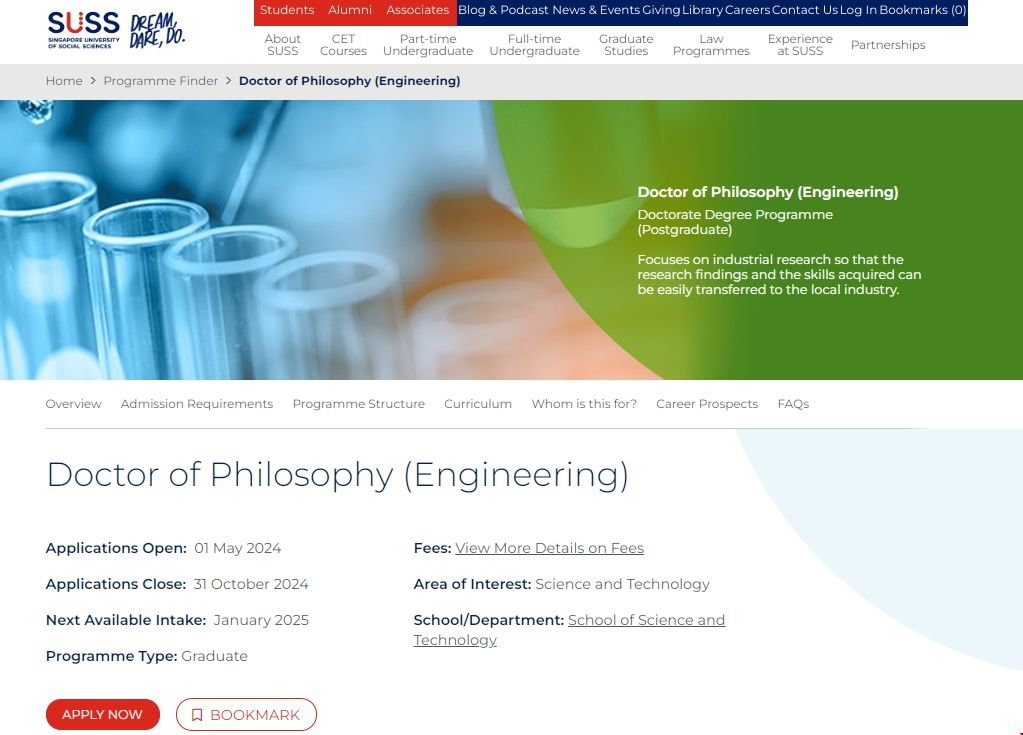
Task: Open the Alumni tab
Action: pos(350,10)
